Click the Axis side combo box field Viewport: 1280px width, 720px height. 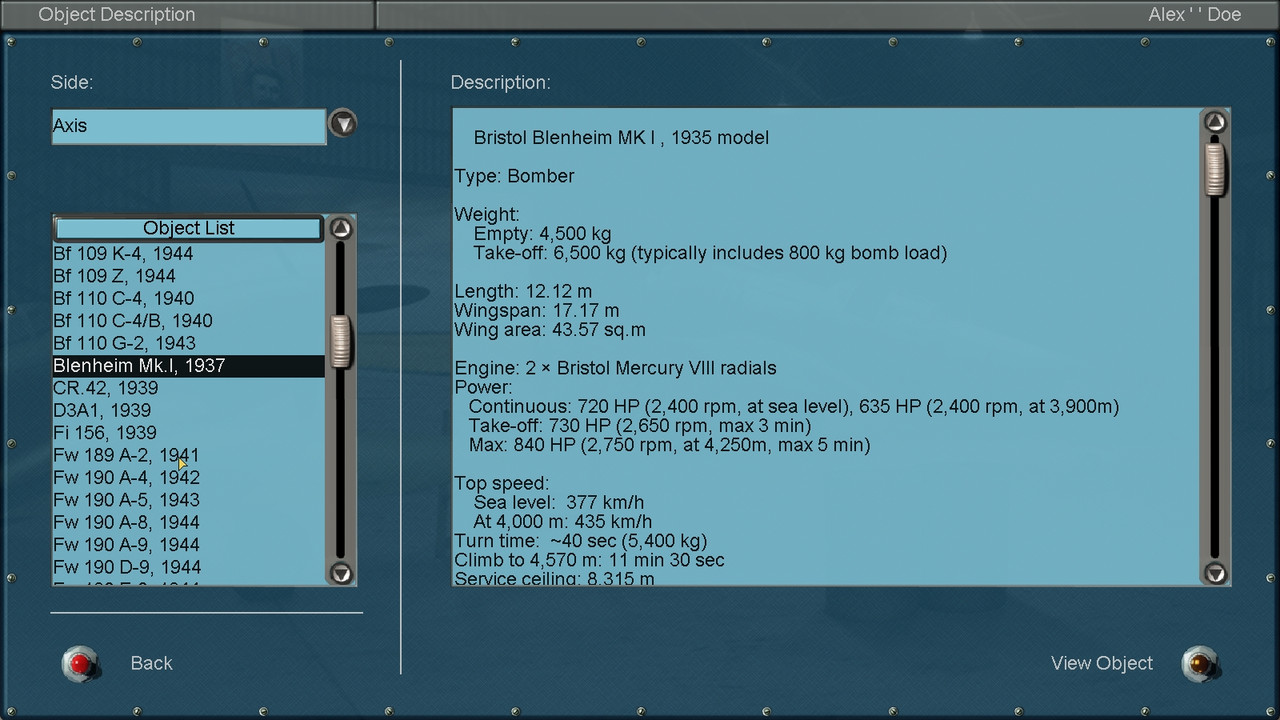coord(189,126)
